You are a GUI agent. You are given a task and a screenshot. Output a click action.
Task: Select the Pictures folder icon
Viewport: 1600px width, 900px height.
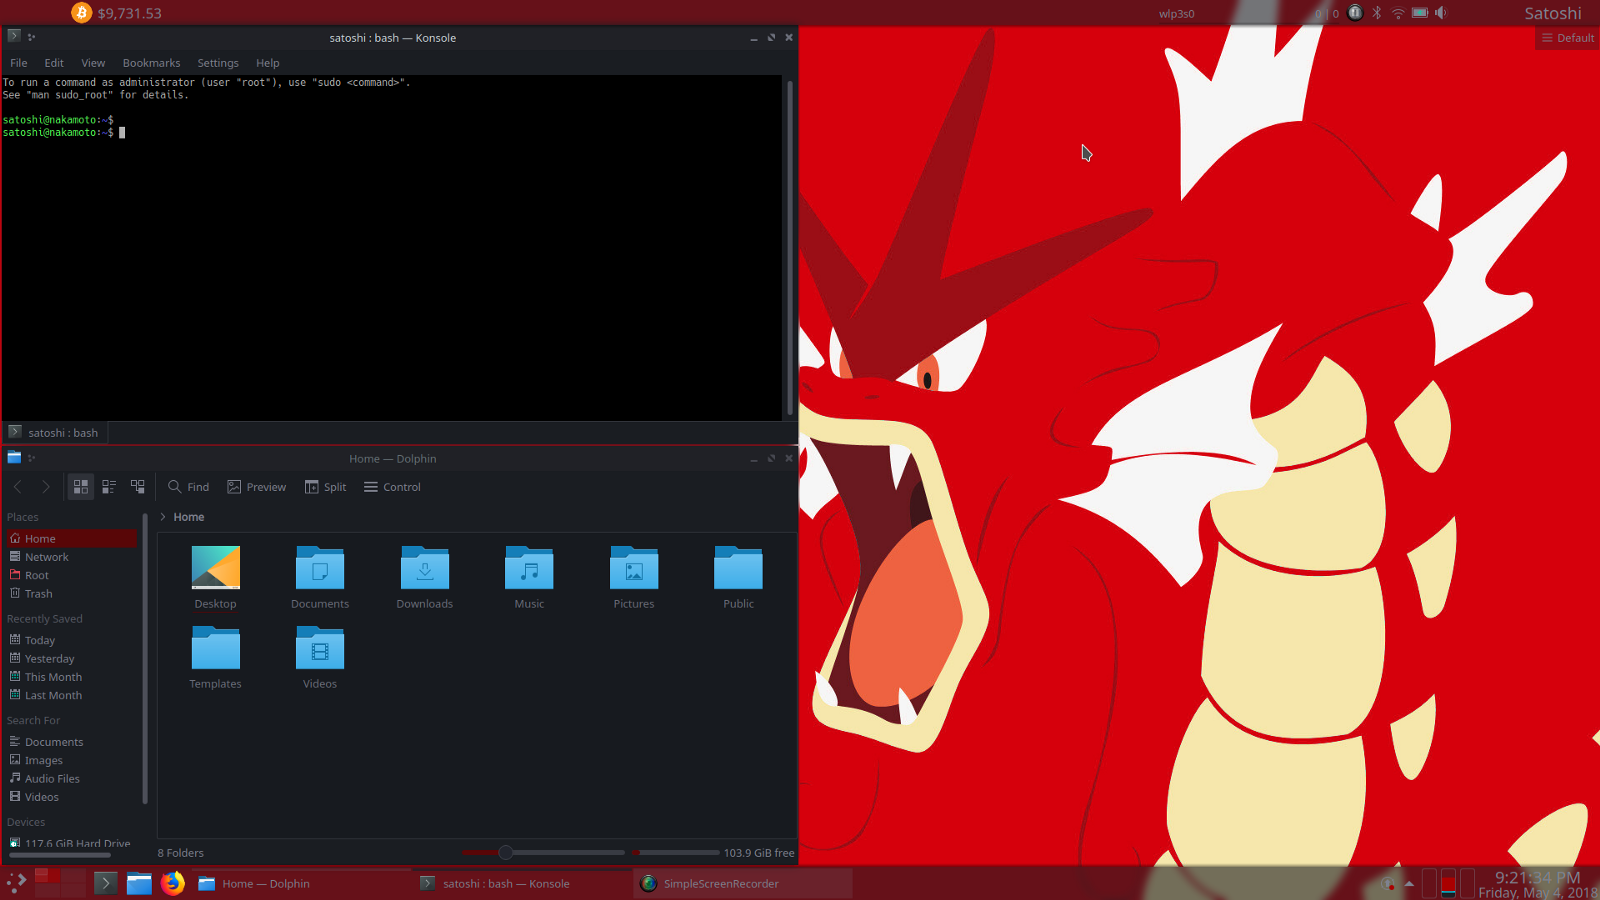tap(634, 567)
